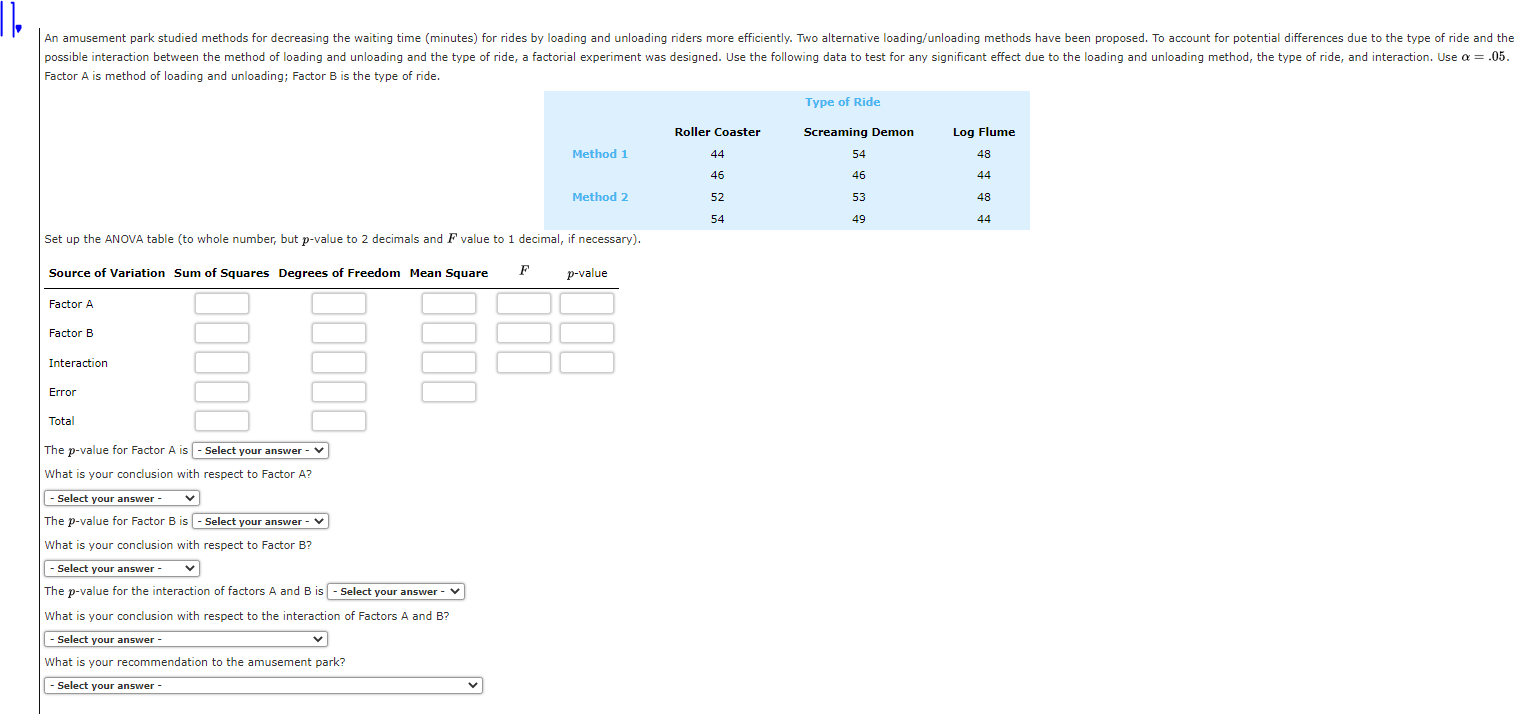This screenshot has width=1520, height=714.
Task: Click the Factor A p-value field
Action: click(586, 303)
